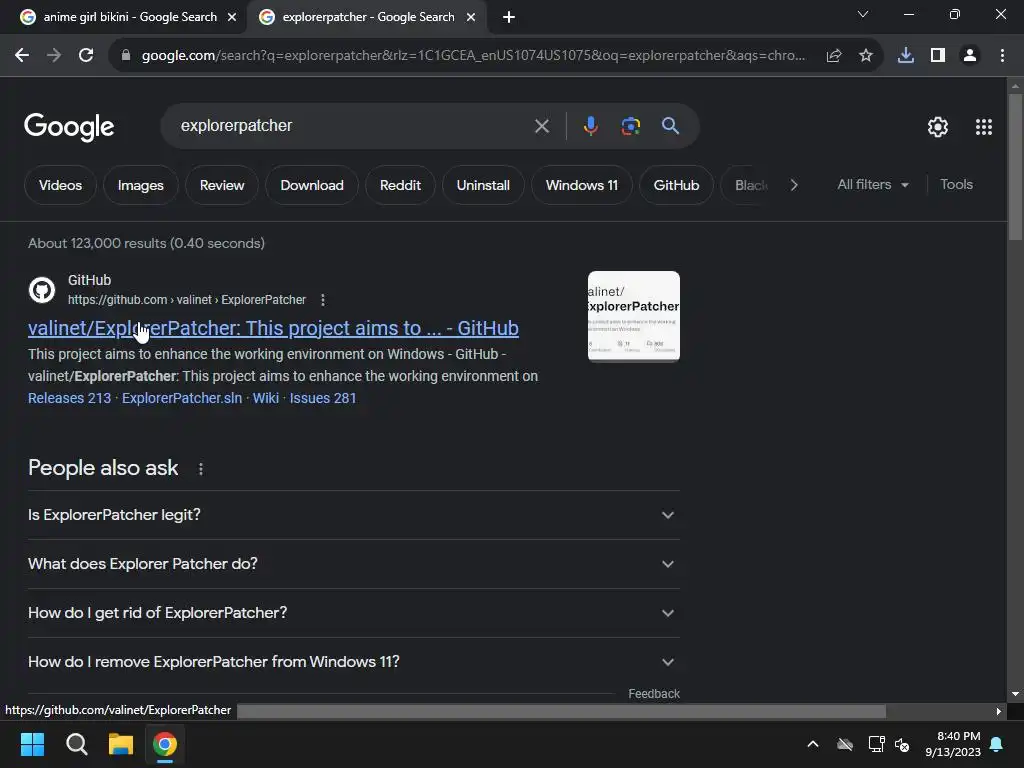
Task: Click Feedback link below questions
Action: tap(654, 694)
